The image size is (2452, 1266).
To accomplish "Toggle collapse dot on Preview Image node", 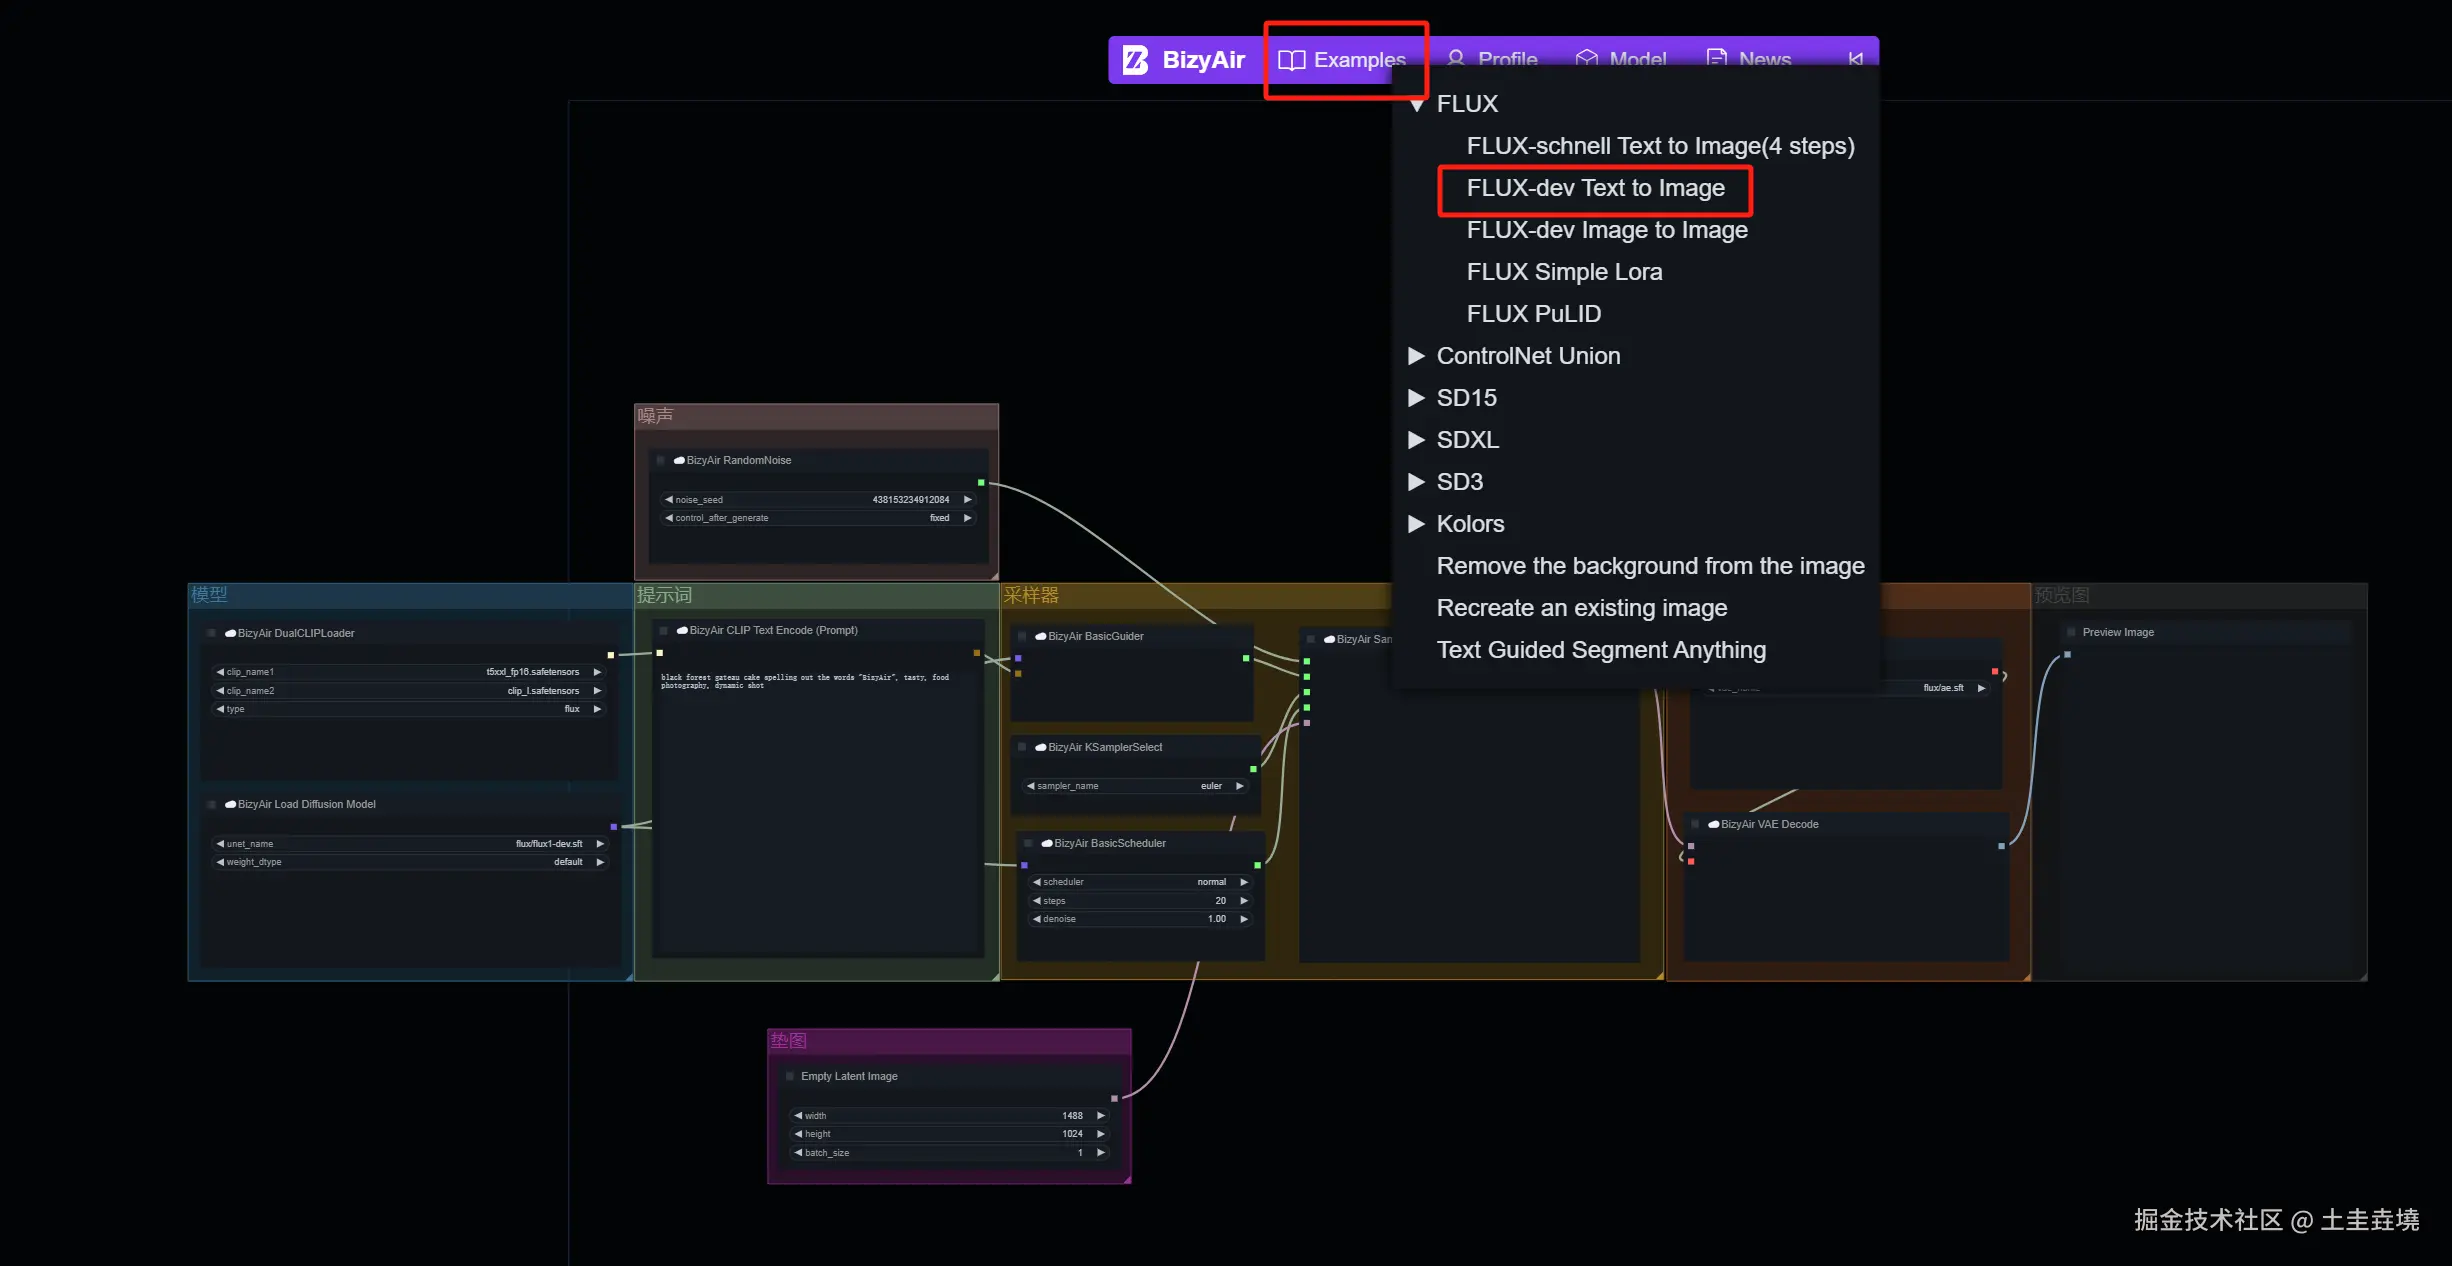I will coord(2071,632).
